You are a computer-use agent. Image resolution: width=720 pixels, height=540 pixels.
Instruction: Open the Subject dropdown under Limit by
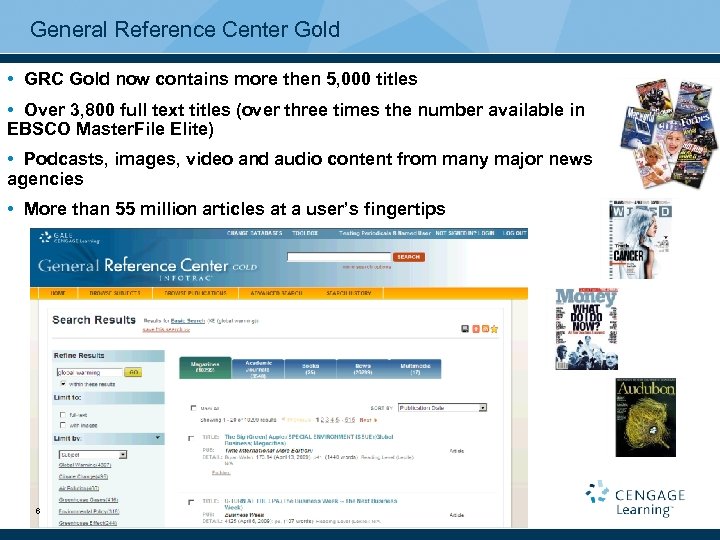pos(93,455)
